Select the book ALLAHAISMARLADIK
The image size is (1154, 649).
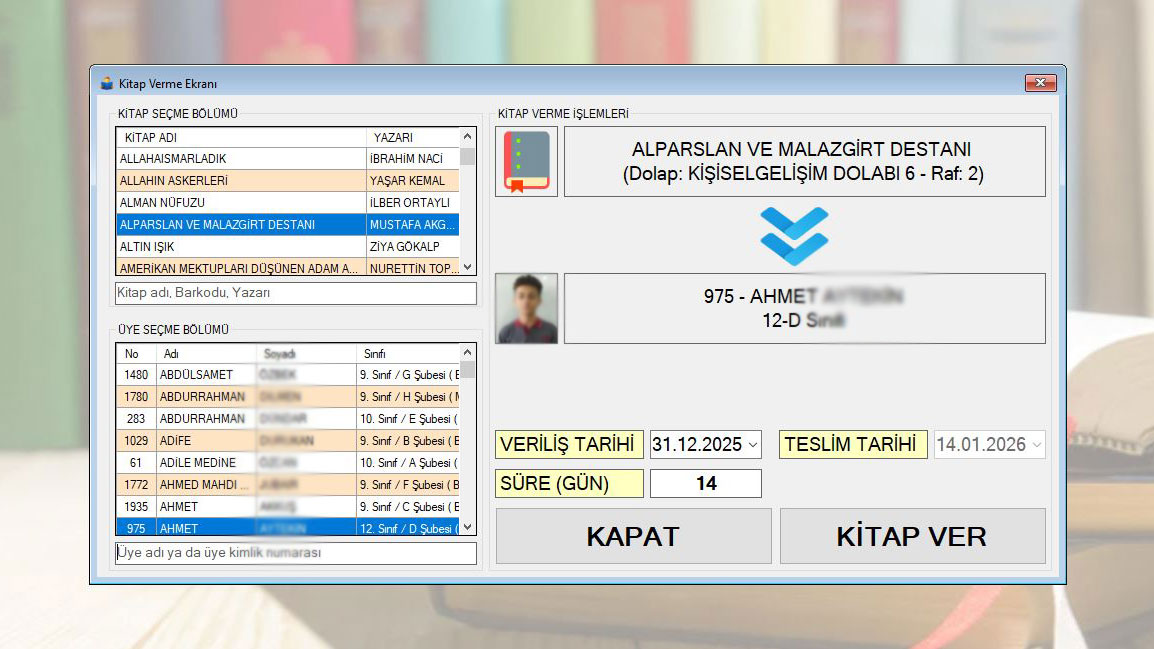click(x=240, y=159)
